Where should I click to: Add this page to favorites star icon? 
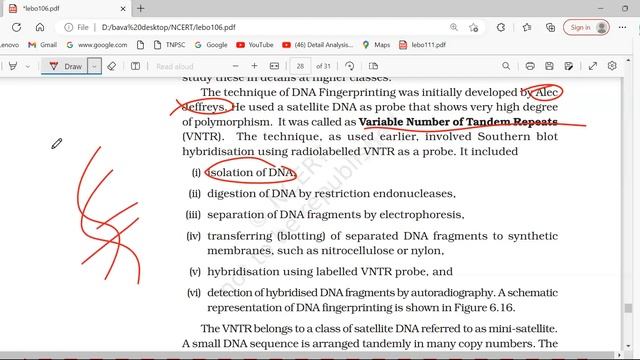473,27
